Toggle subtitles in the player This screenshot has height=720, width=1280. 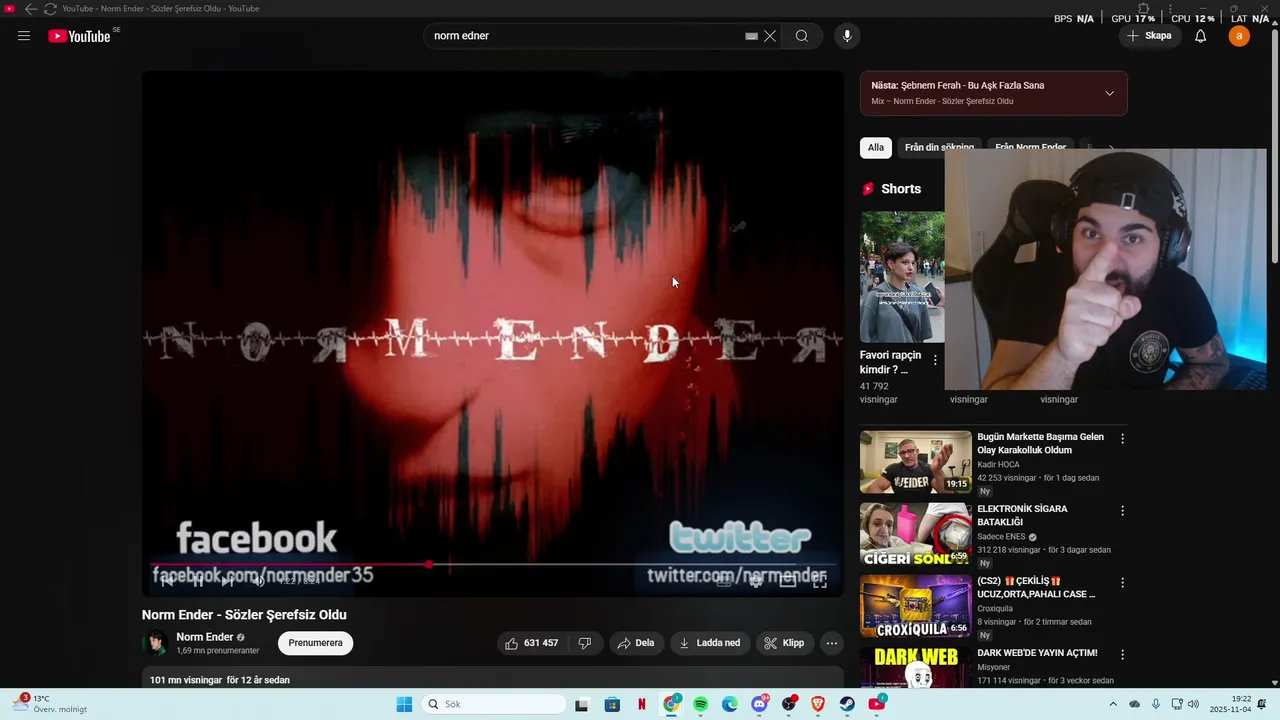(x=724, y=581)
